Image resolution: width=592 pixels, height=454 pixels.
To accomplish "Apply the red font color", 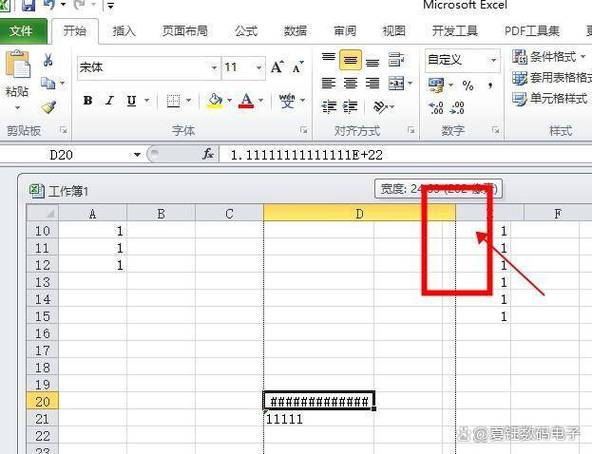I will [x=246, y=100].
